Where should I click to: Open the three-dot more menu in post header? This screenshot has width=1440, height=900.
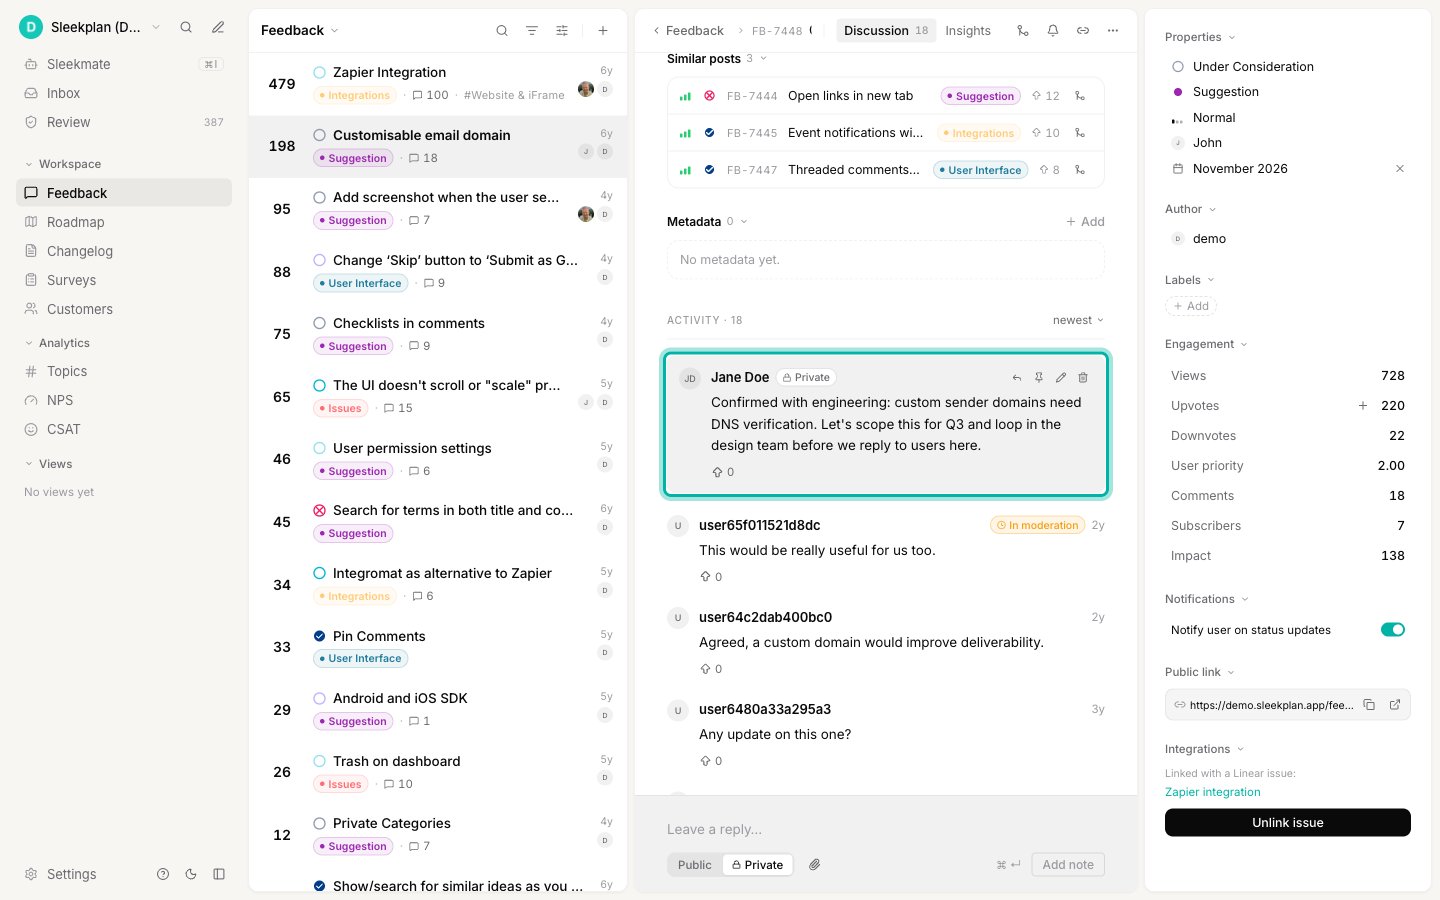click(x=1113, y=31)
